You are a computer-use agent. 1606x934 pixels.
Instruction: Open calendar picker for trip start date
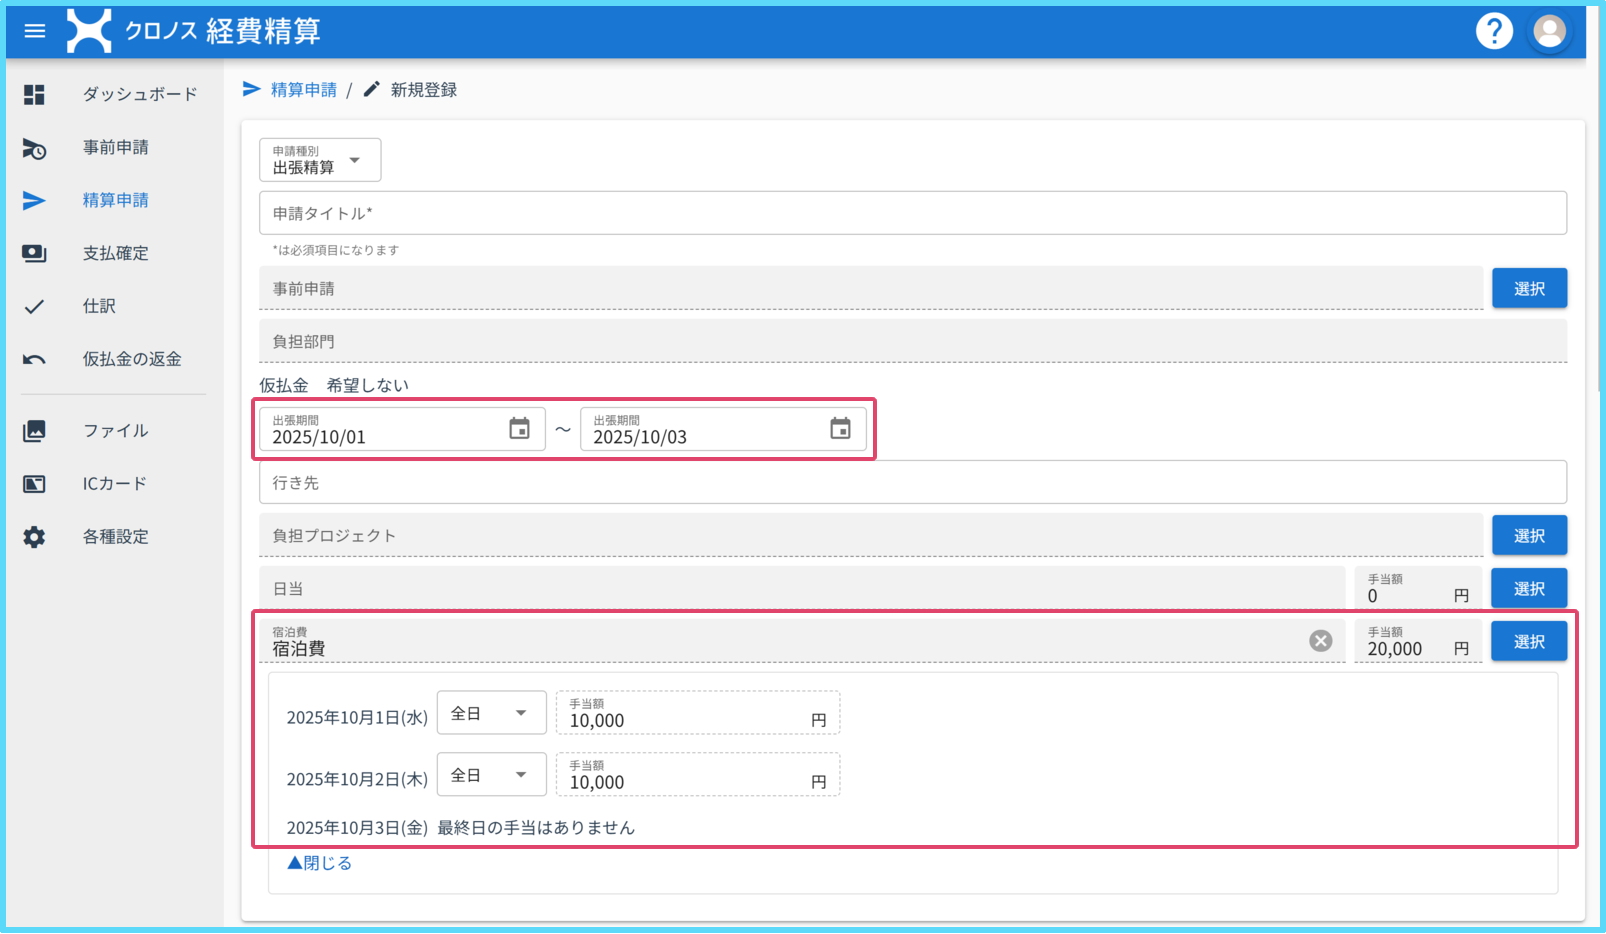519,429
